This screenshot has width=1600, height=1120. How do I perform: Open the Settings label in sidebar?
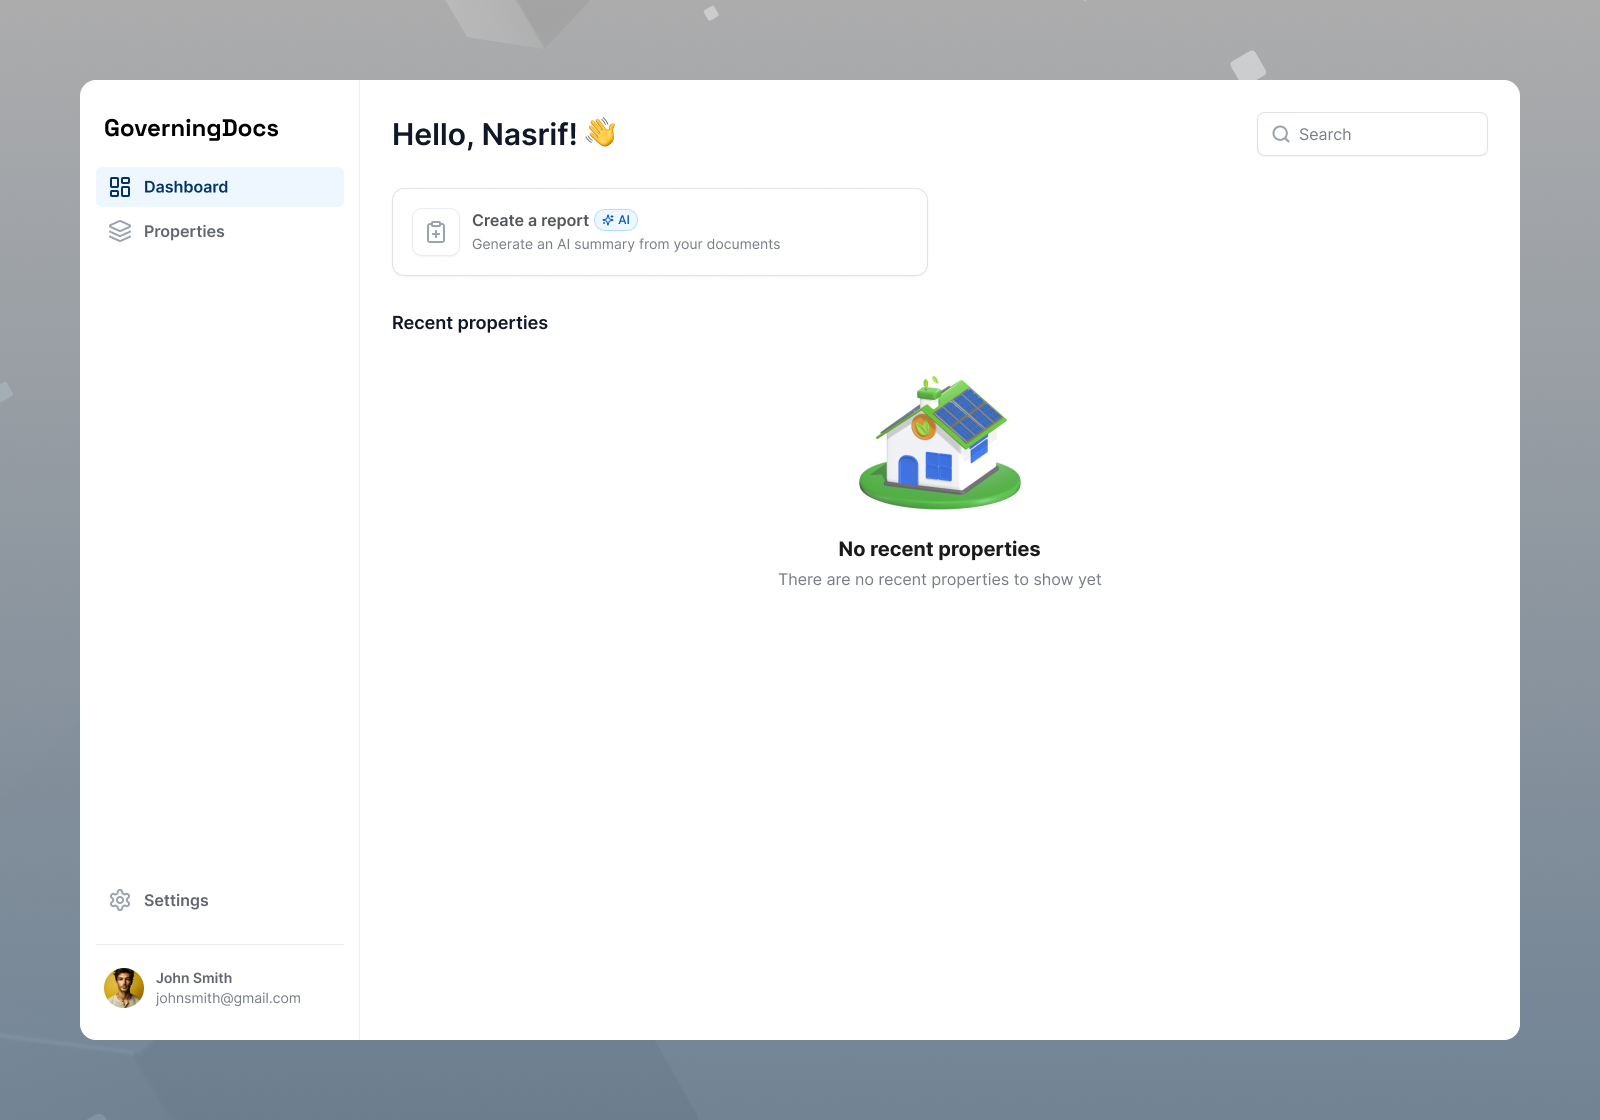(176, 900)
